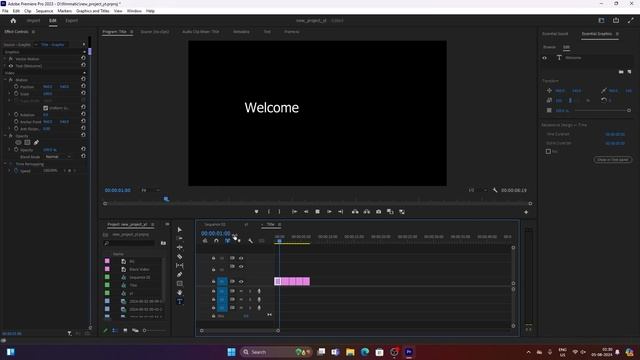Open the Button Editor plus icon

(x=526, y=212)
